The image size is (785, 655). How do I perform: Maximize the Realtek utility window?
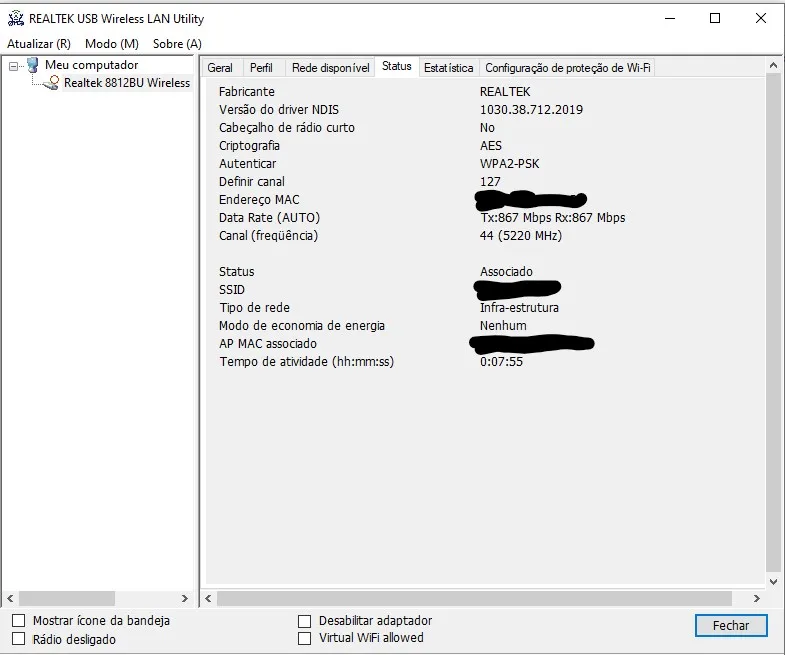tap(715, 19)
